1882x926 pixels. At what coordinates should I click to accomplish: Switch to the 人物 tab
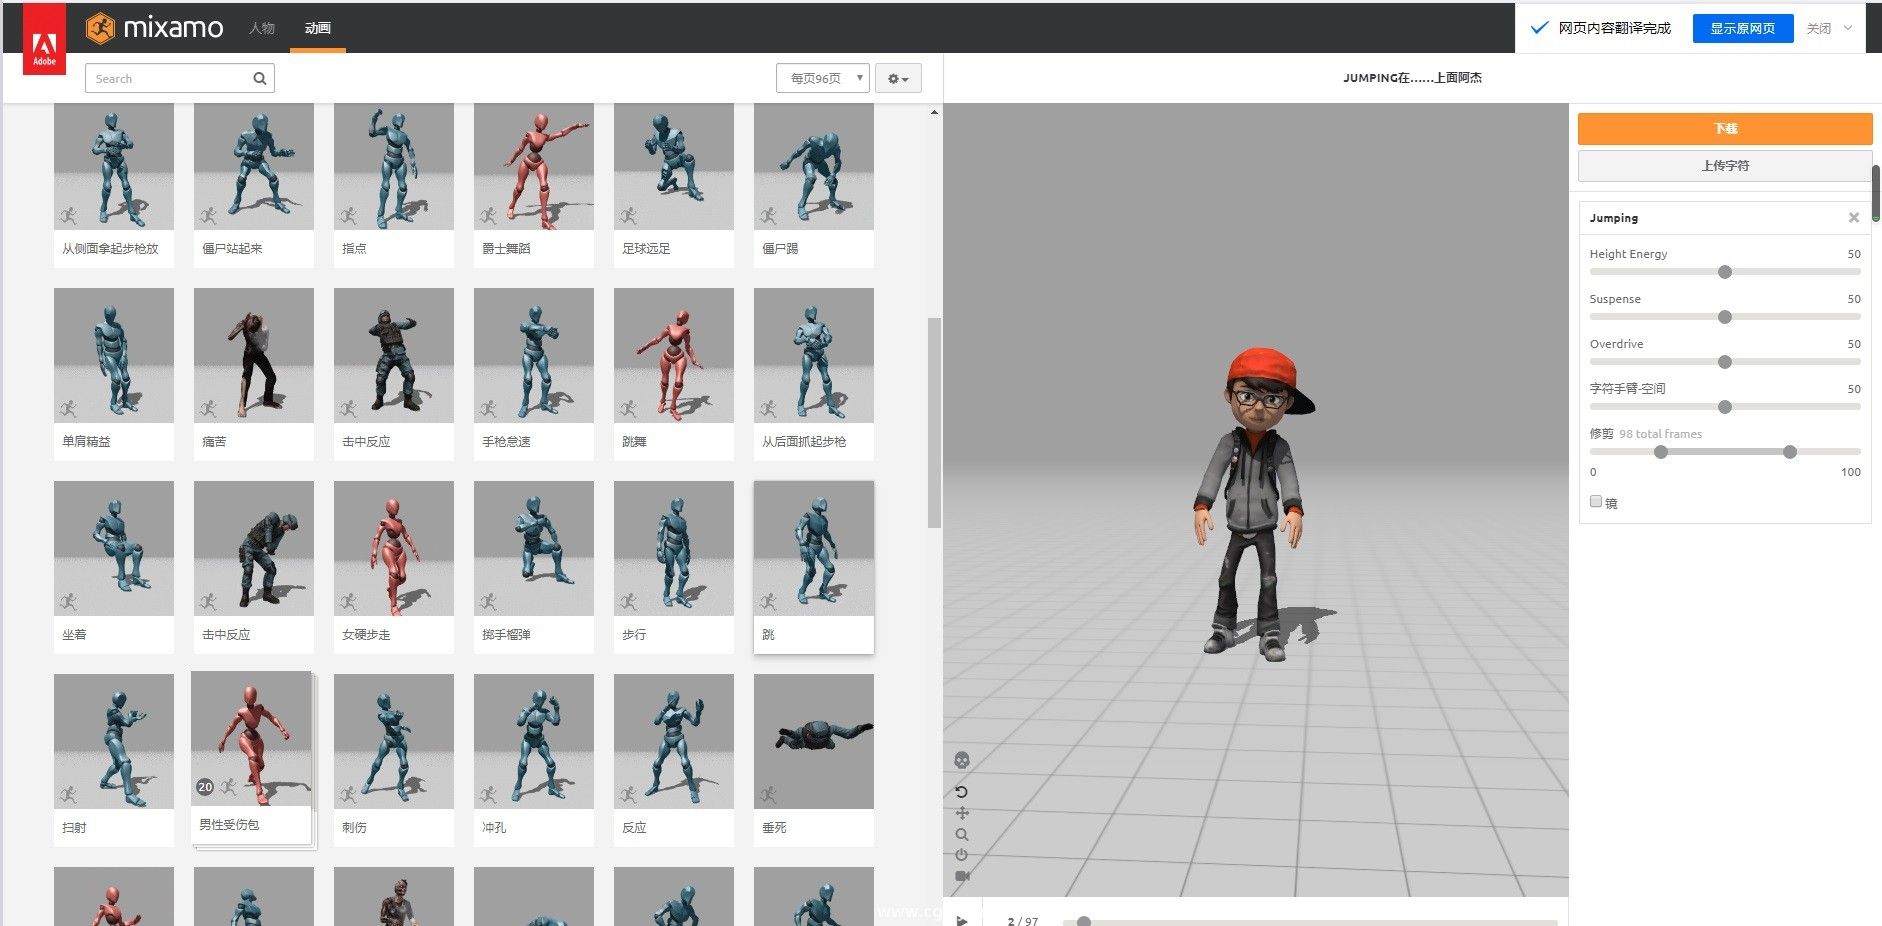pos(262,28)
